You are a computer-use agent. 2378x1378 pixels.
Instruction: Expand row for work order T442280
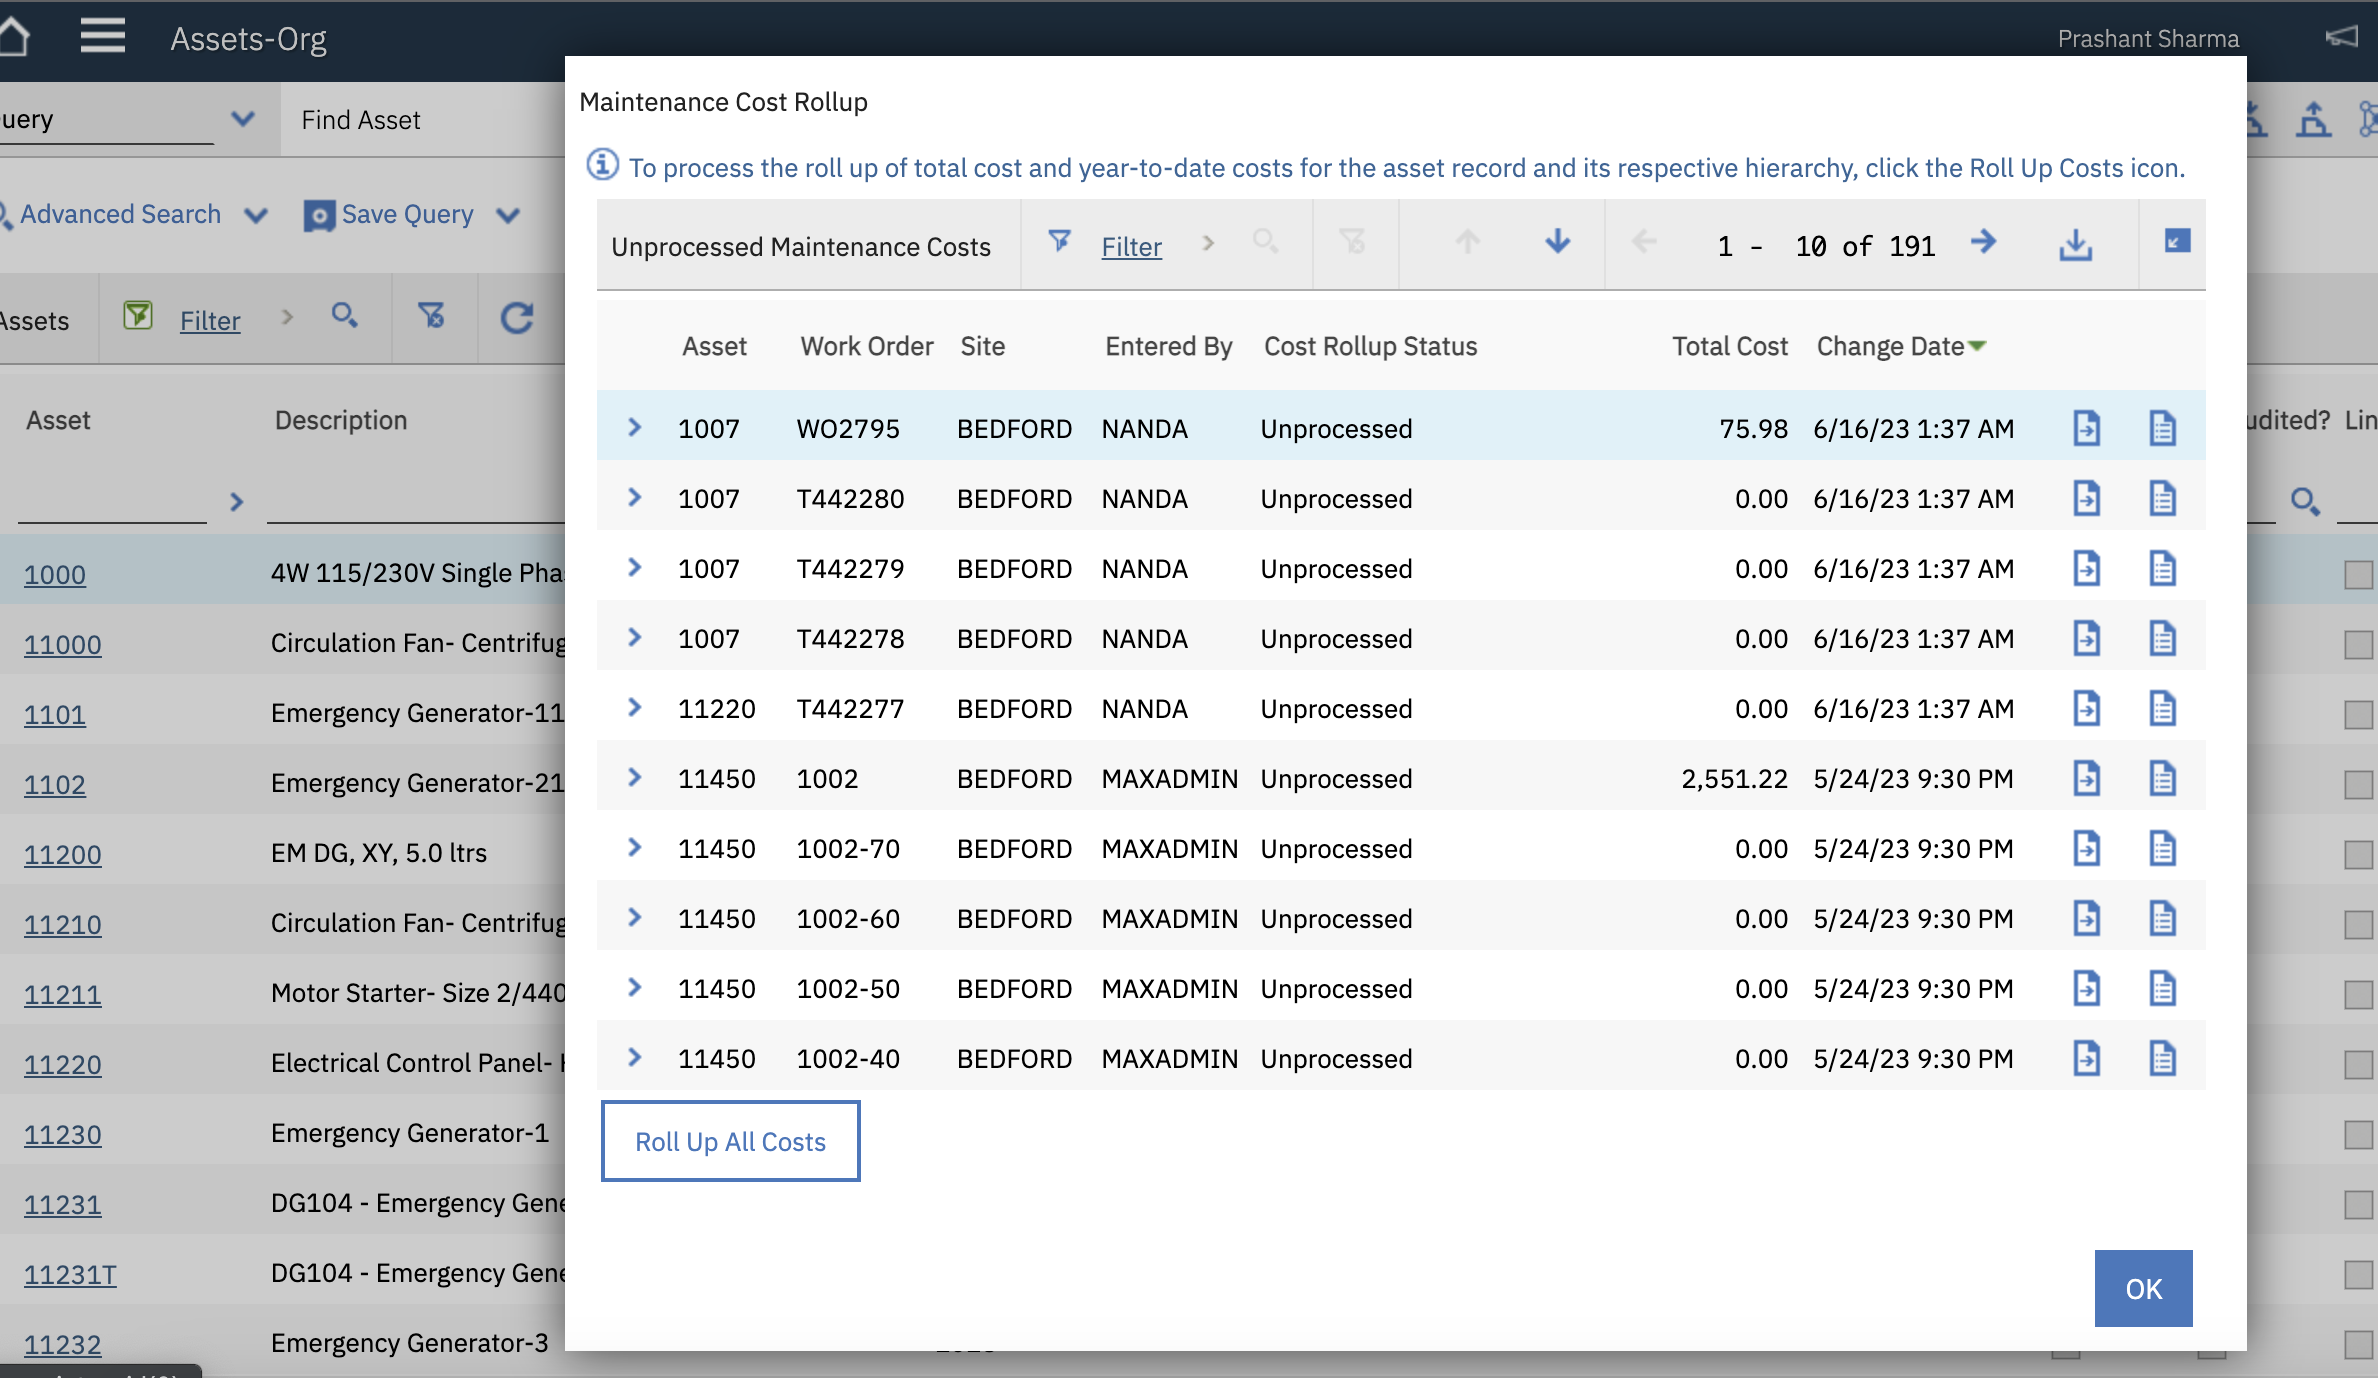[x=634, y=497]
